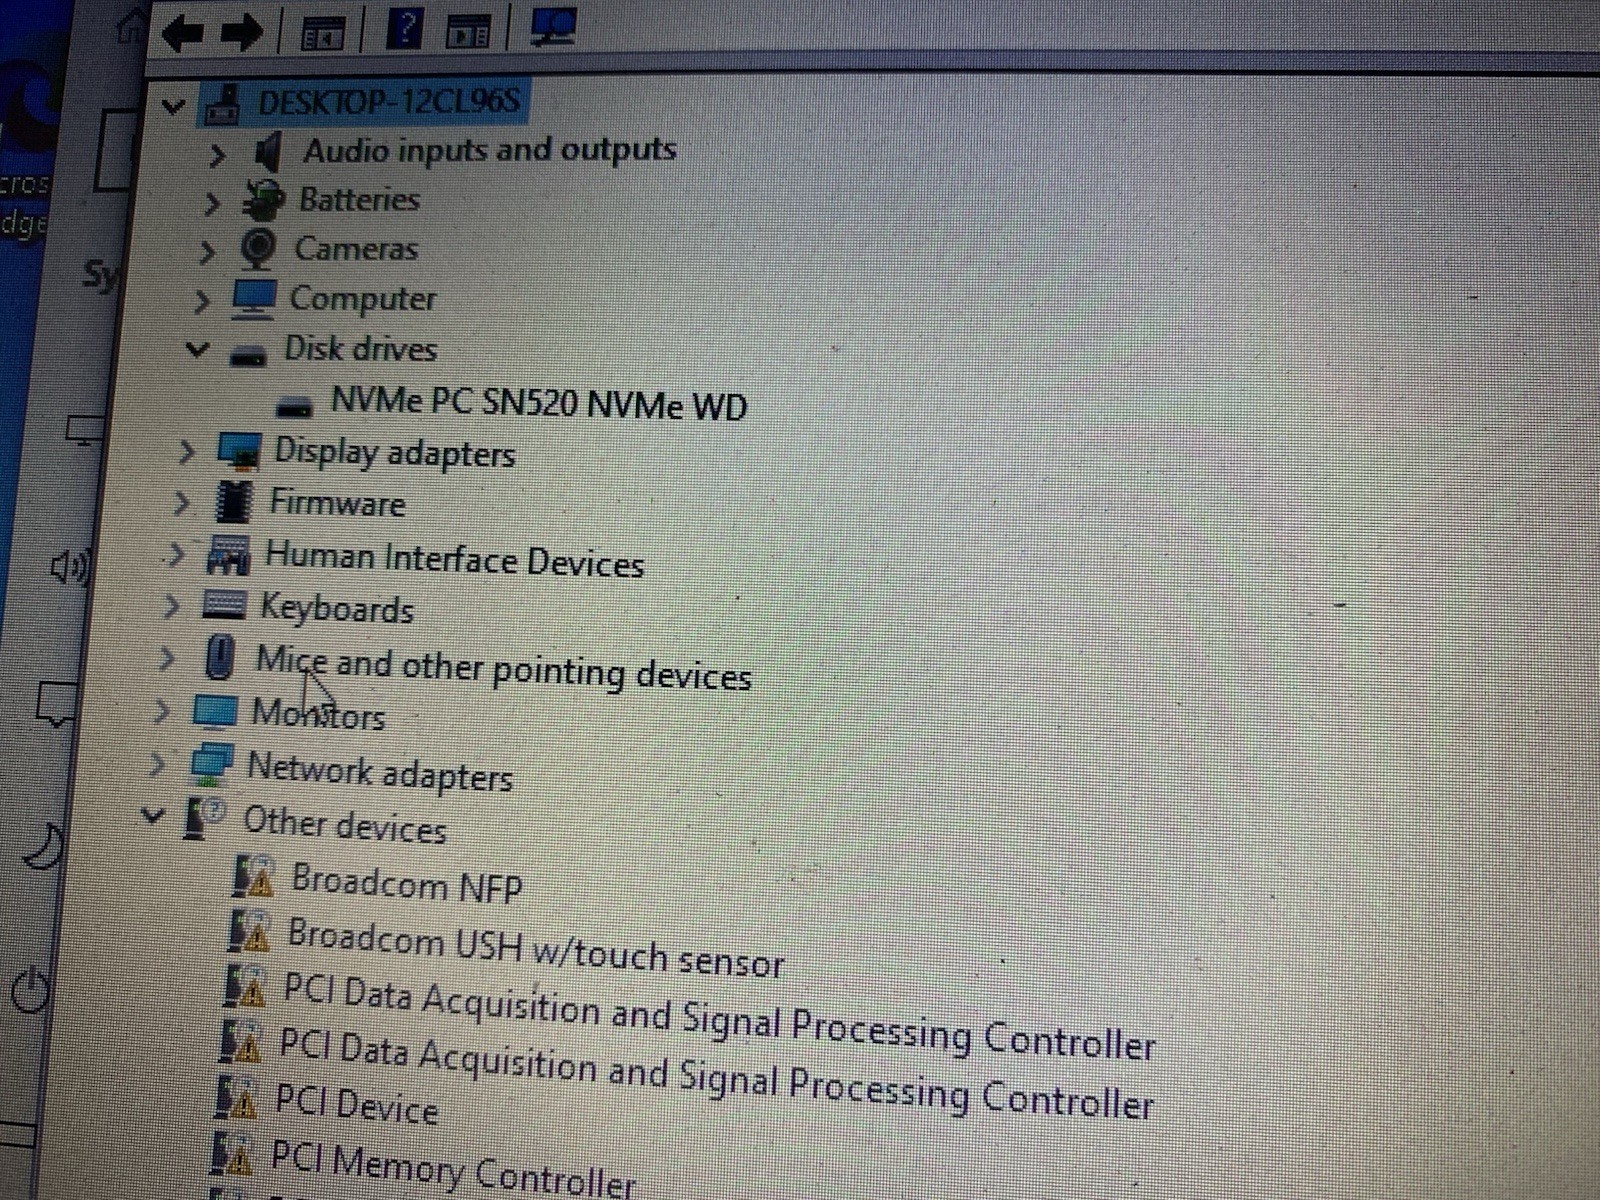Click the Human Interface Devices icon
The width and height of the screenshot is (1600, 1200).
(x=228, y=555)
